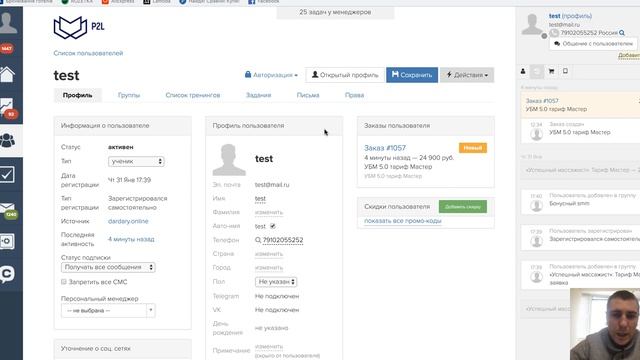
Task: Click the magnifier icon beside the profile's Телефон field
Action: (x=258, y=240)
